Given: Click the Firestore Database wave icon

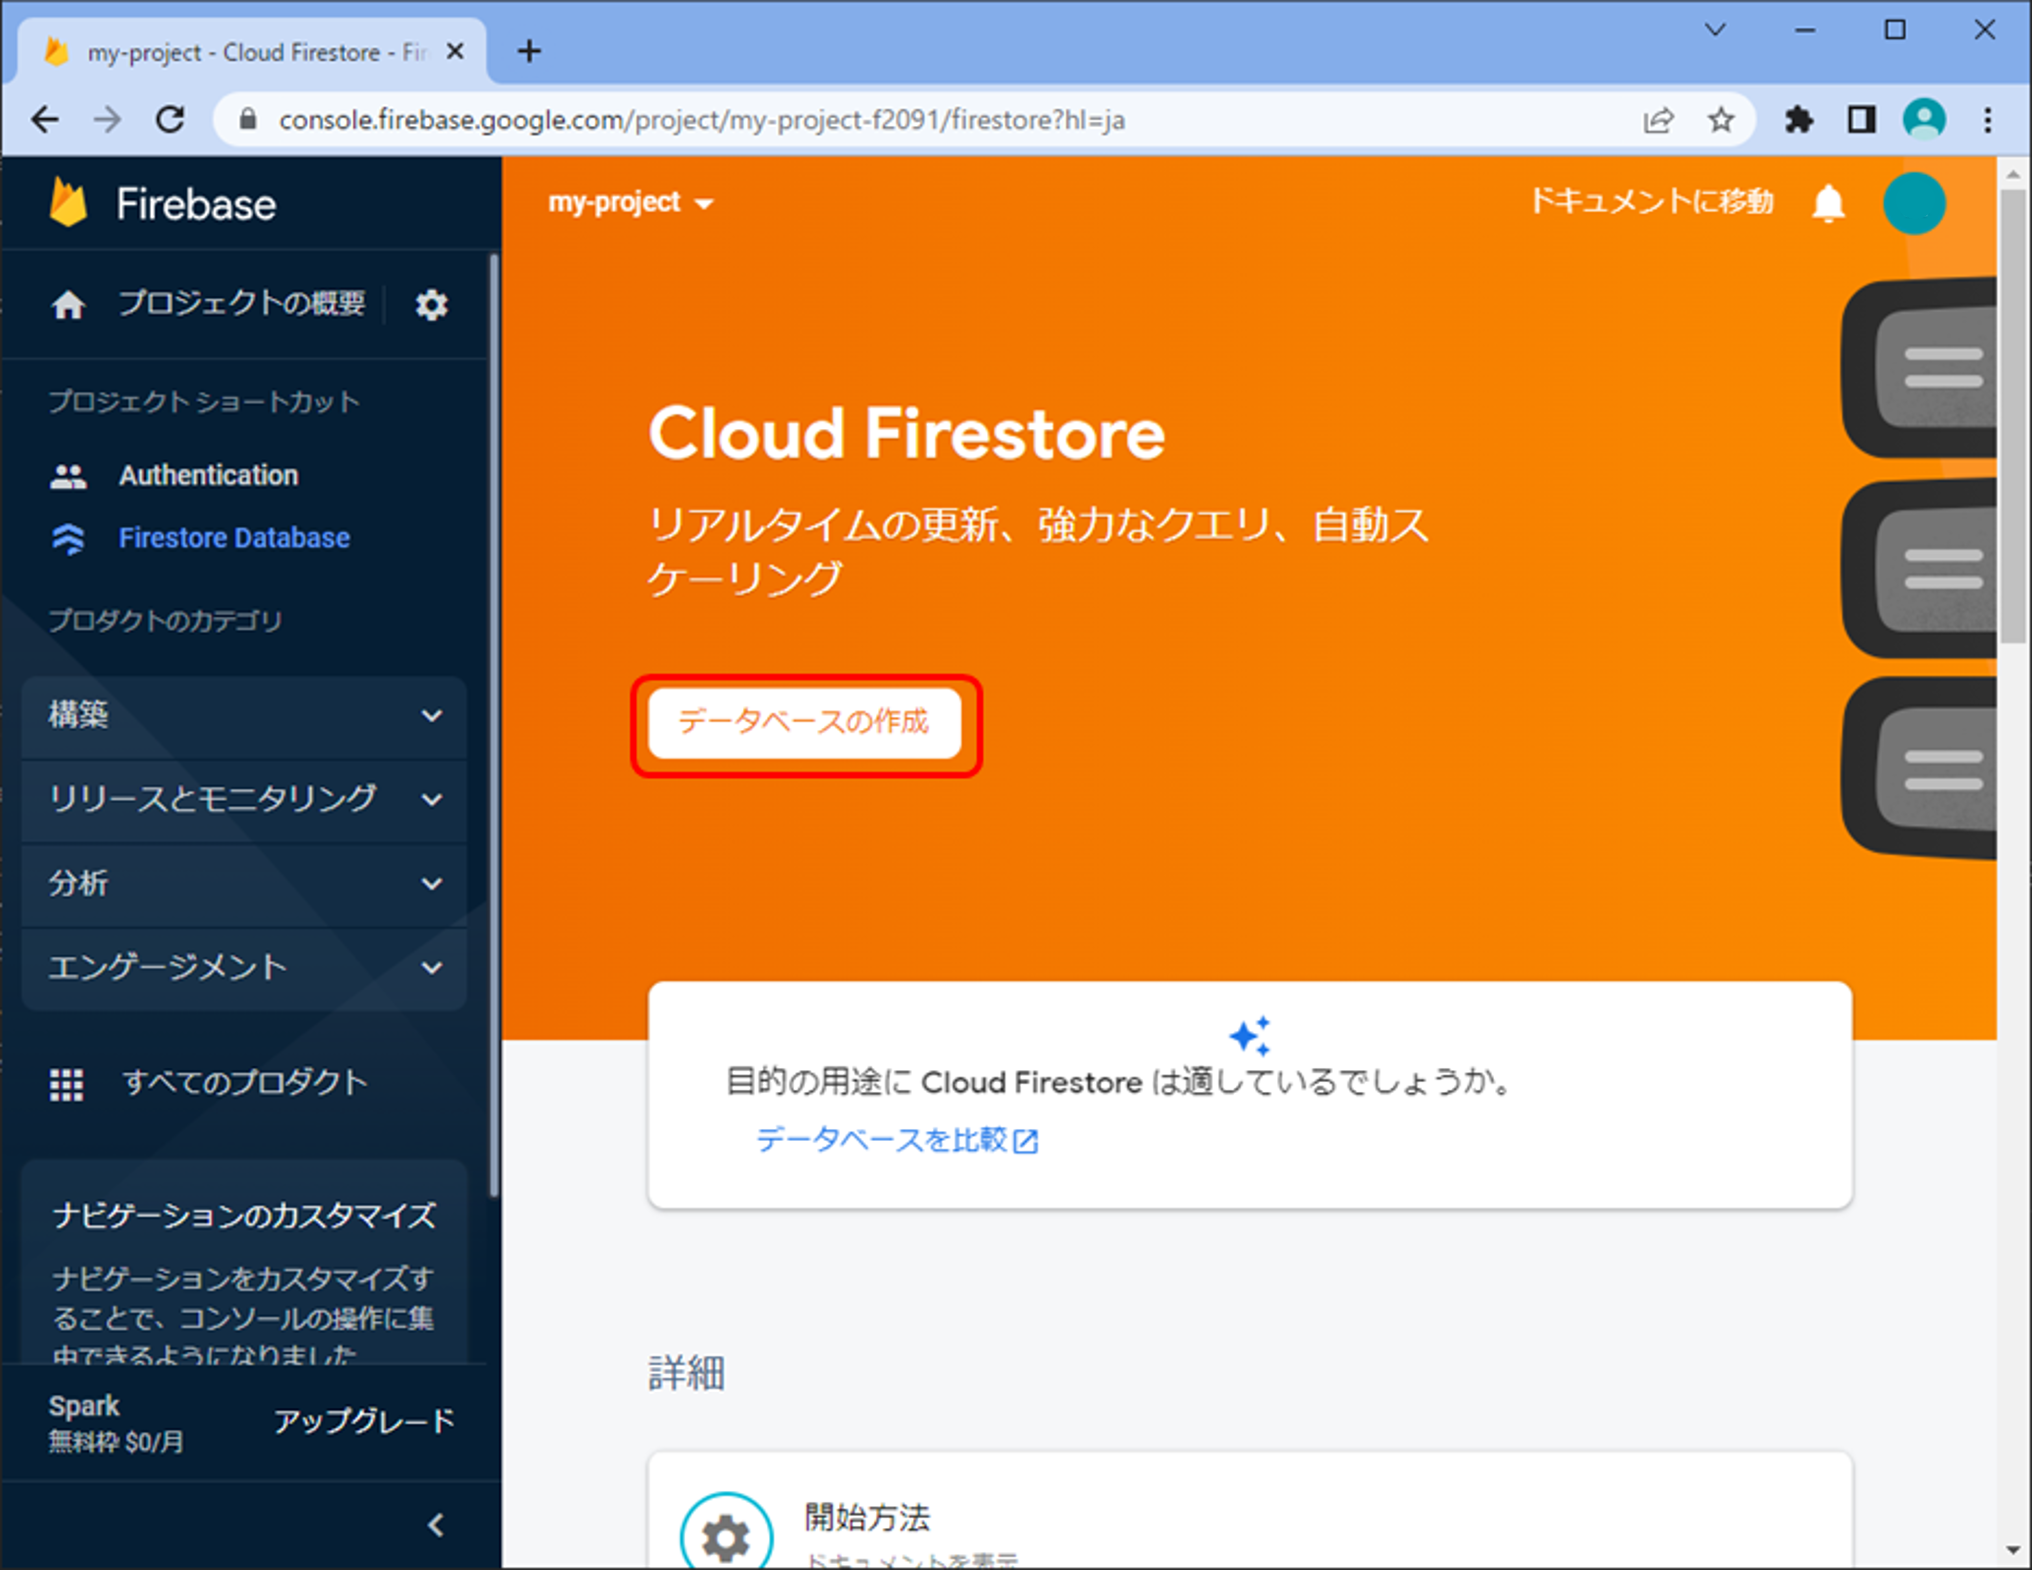Looking at the screenshot, I should tap(68, 539).
